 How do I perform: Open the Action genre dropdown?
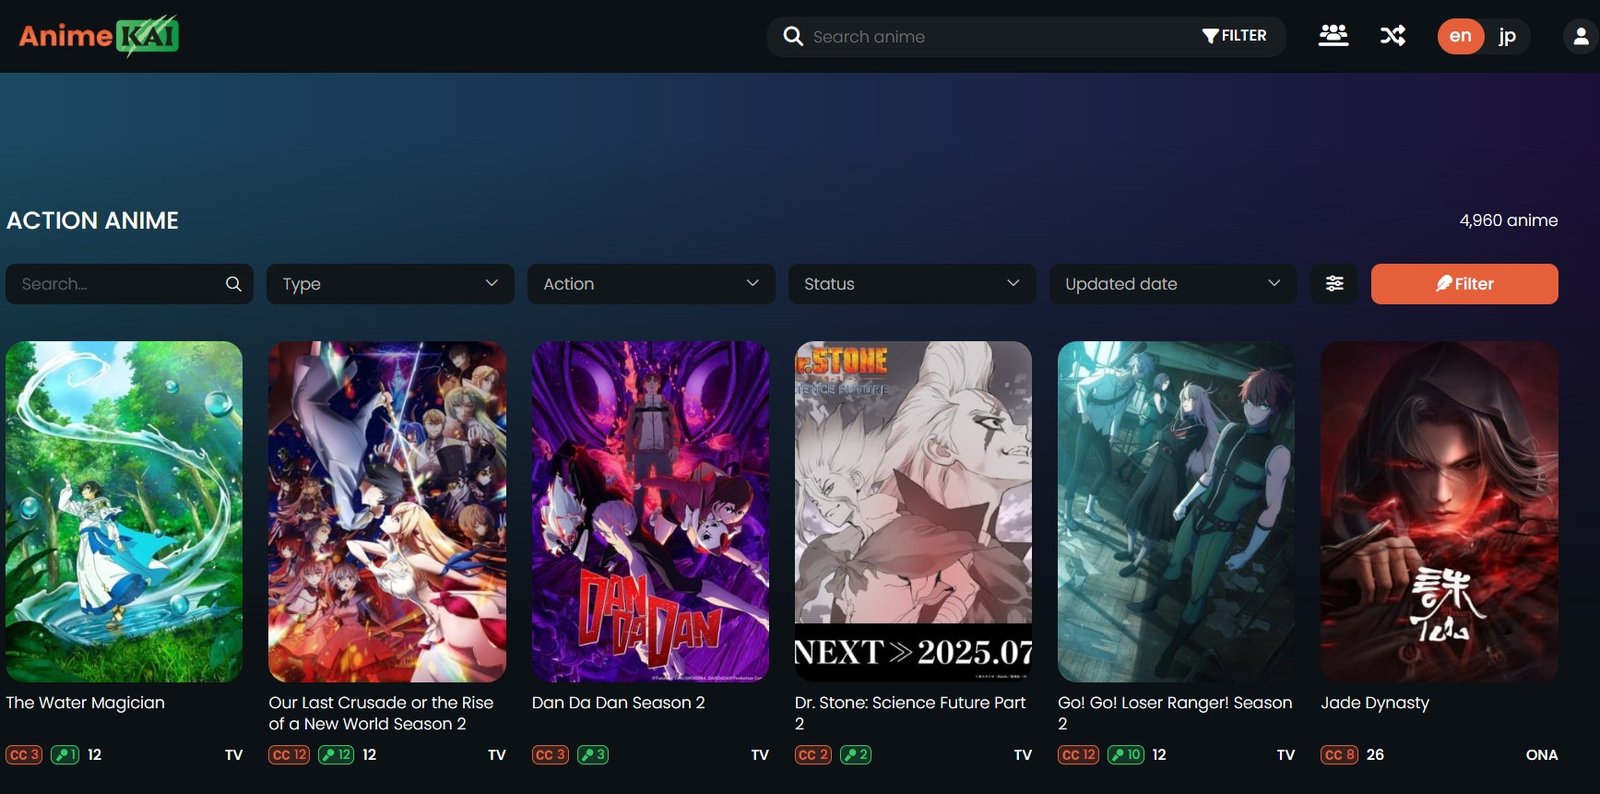point(651,284)
